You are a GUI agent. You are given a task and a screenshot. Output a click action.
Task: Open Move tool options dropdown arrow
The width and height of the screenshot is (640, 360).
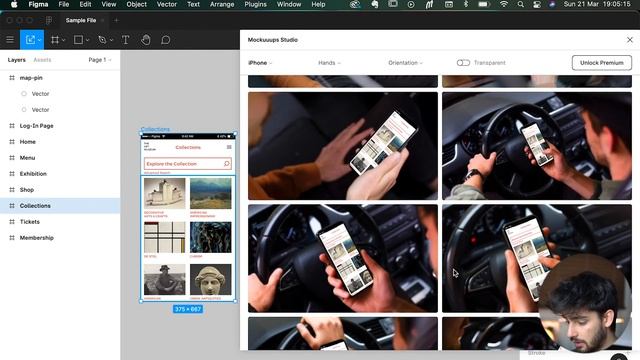40,40
